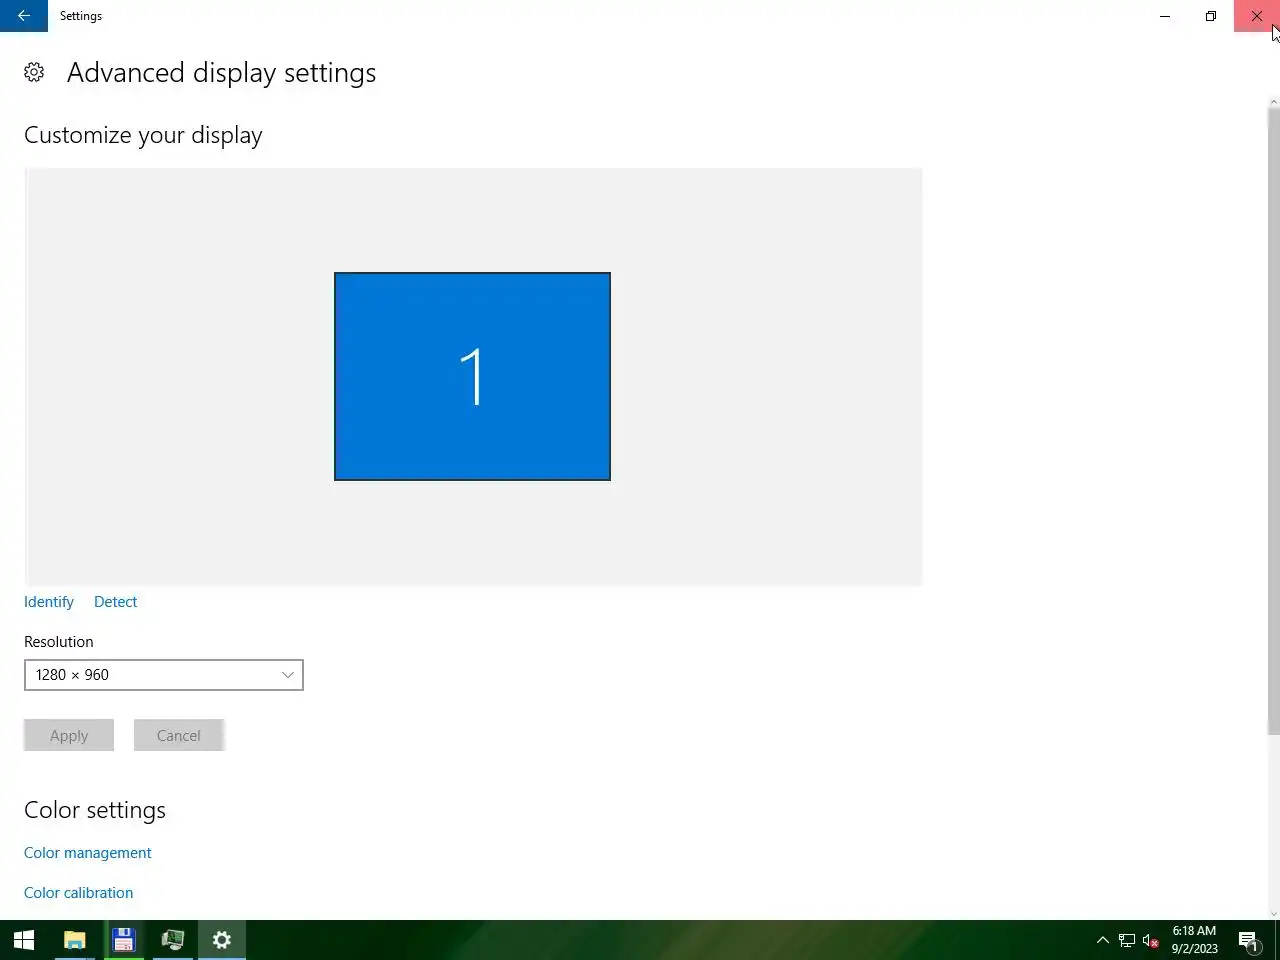Select the Settings gear on the taskbar
The height and width of the screenshot is (960, 1280).
(x=222, y=940)
